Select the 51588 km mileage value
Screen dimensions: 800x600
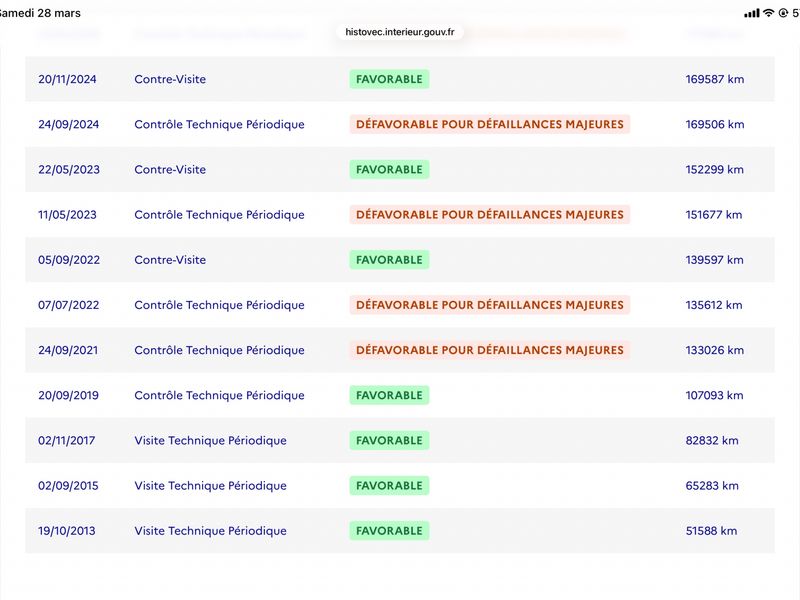pyautogui.click(x=711, y=531)
